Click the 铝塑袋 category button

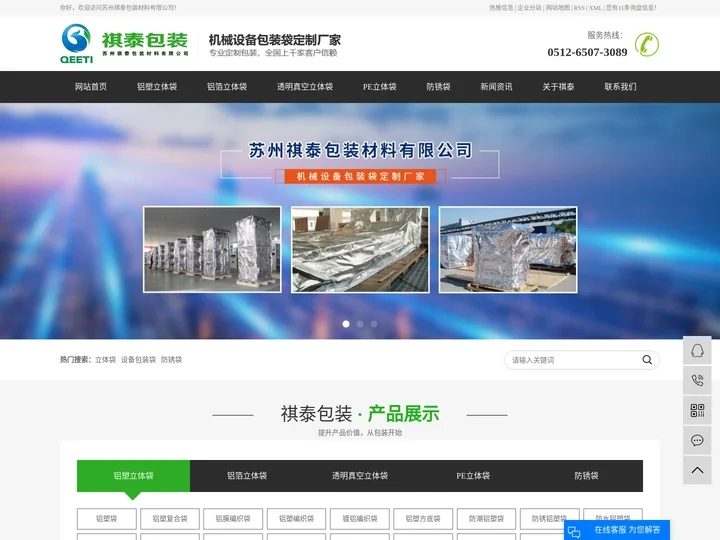tap(107, 518)
